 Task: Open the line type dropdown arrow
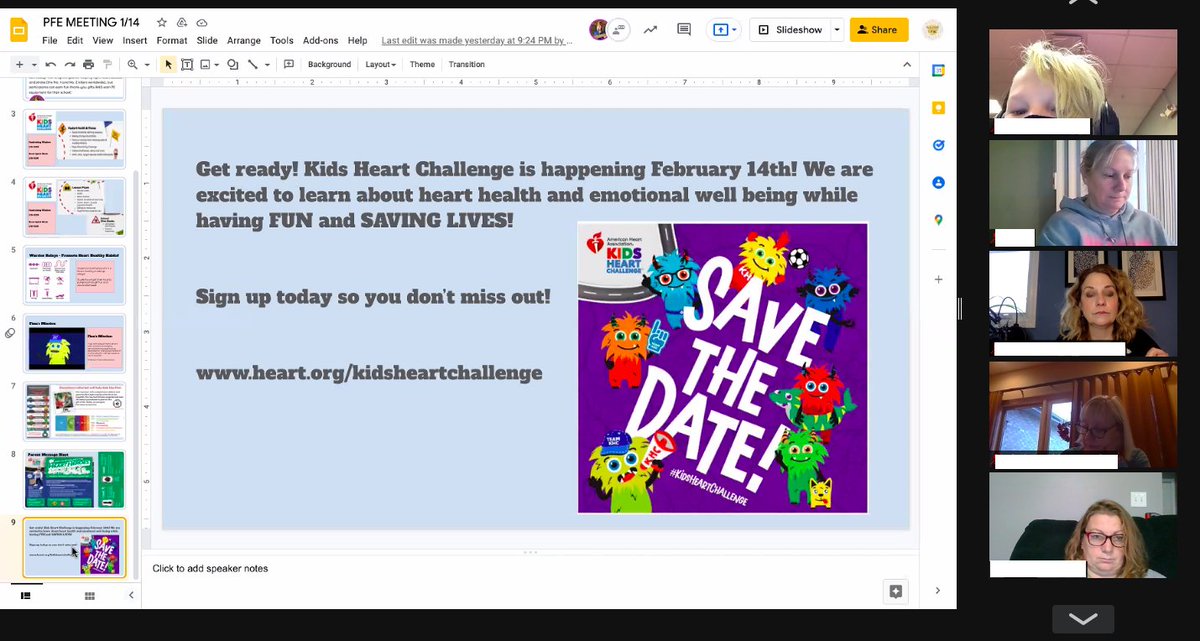pos(266,65)
